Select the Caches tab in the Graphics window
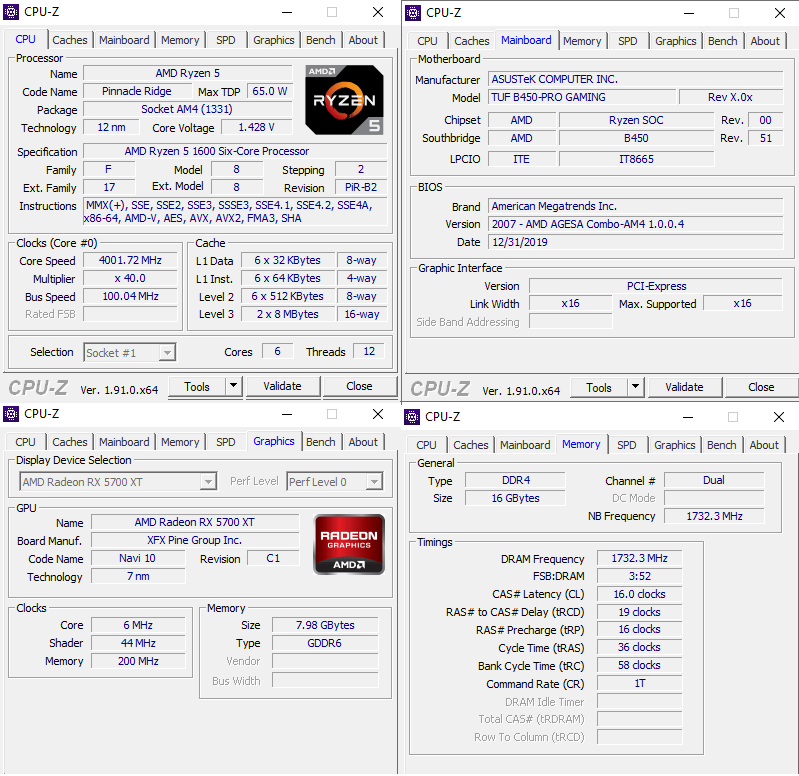The width and height of the screenshot is (799, 776). click(70, 442)
